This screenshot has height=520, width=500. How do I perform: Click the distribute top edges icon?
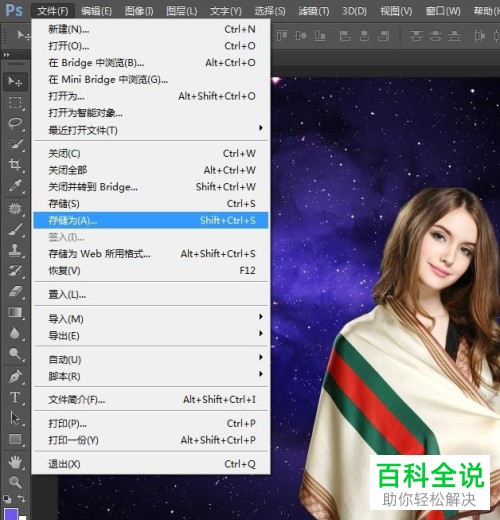pyautogui.click(x=416, y=35)
